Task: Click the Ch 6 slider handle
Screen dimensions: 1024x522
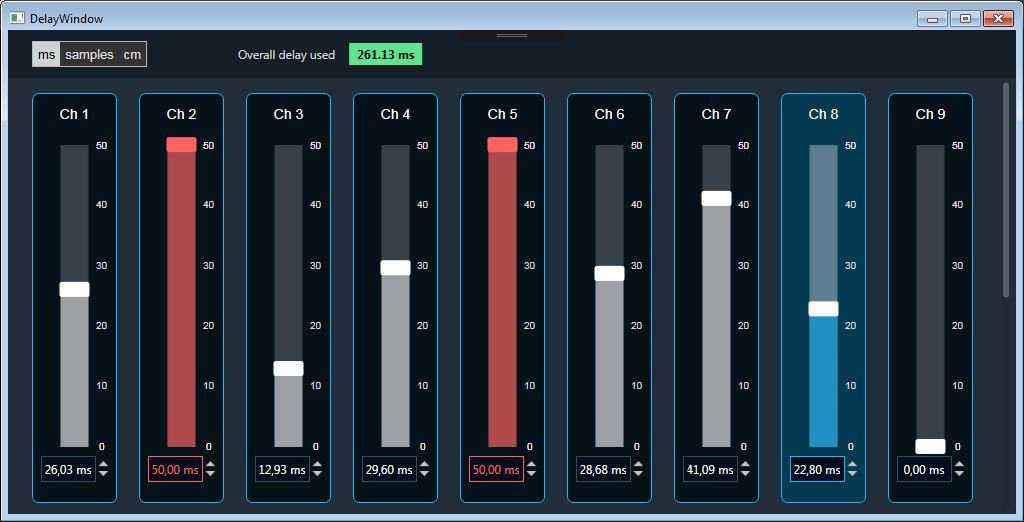Action: pyautogui.click(x=609, y=273)
